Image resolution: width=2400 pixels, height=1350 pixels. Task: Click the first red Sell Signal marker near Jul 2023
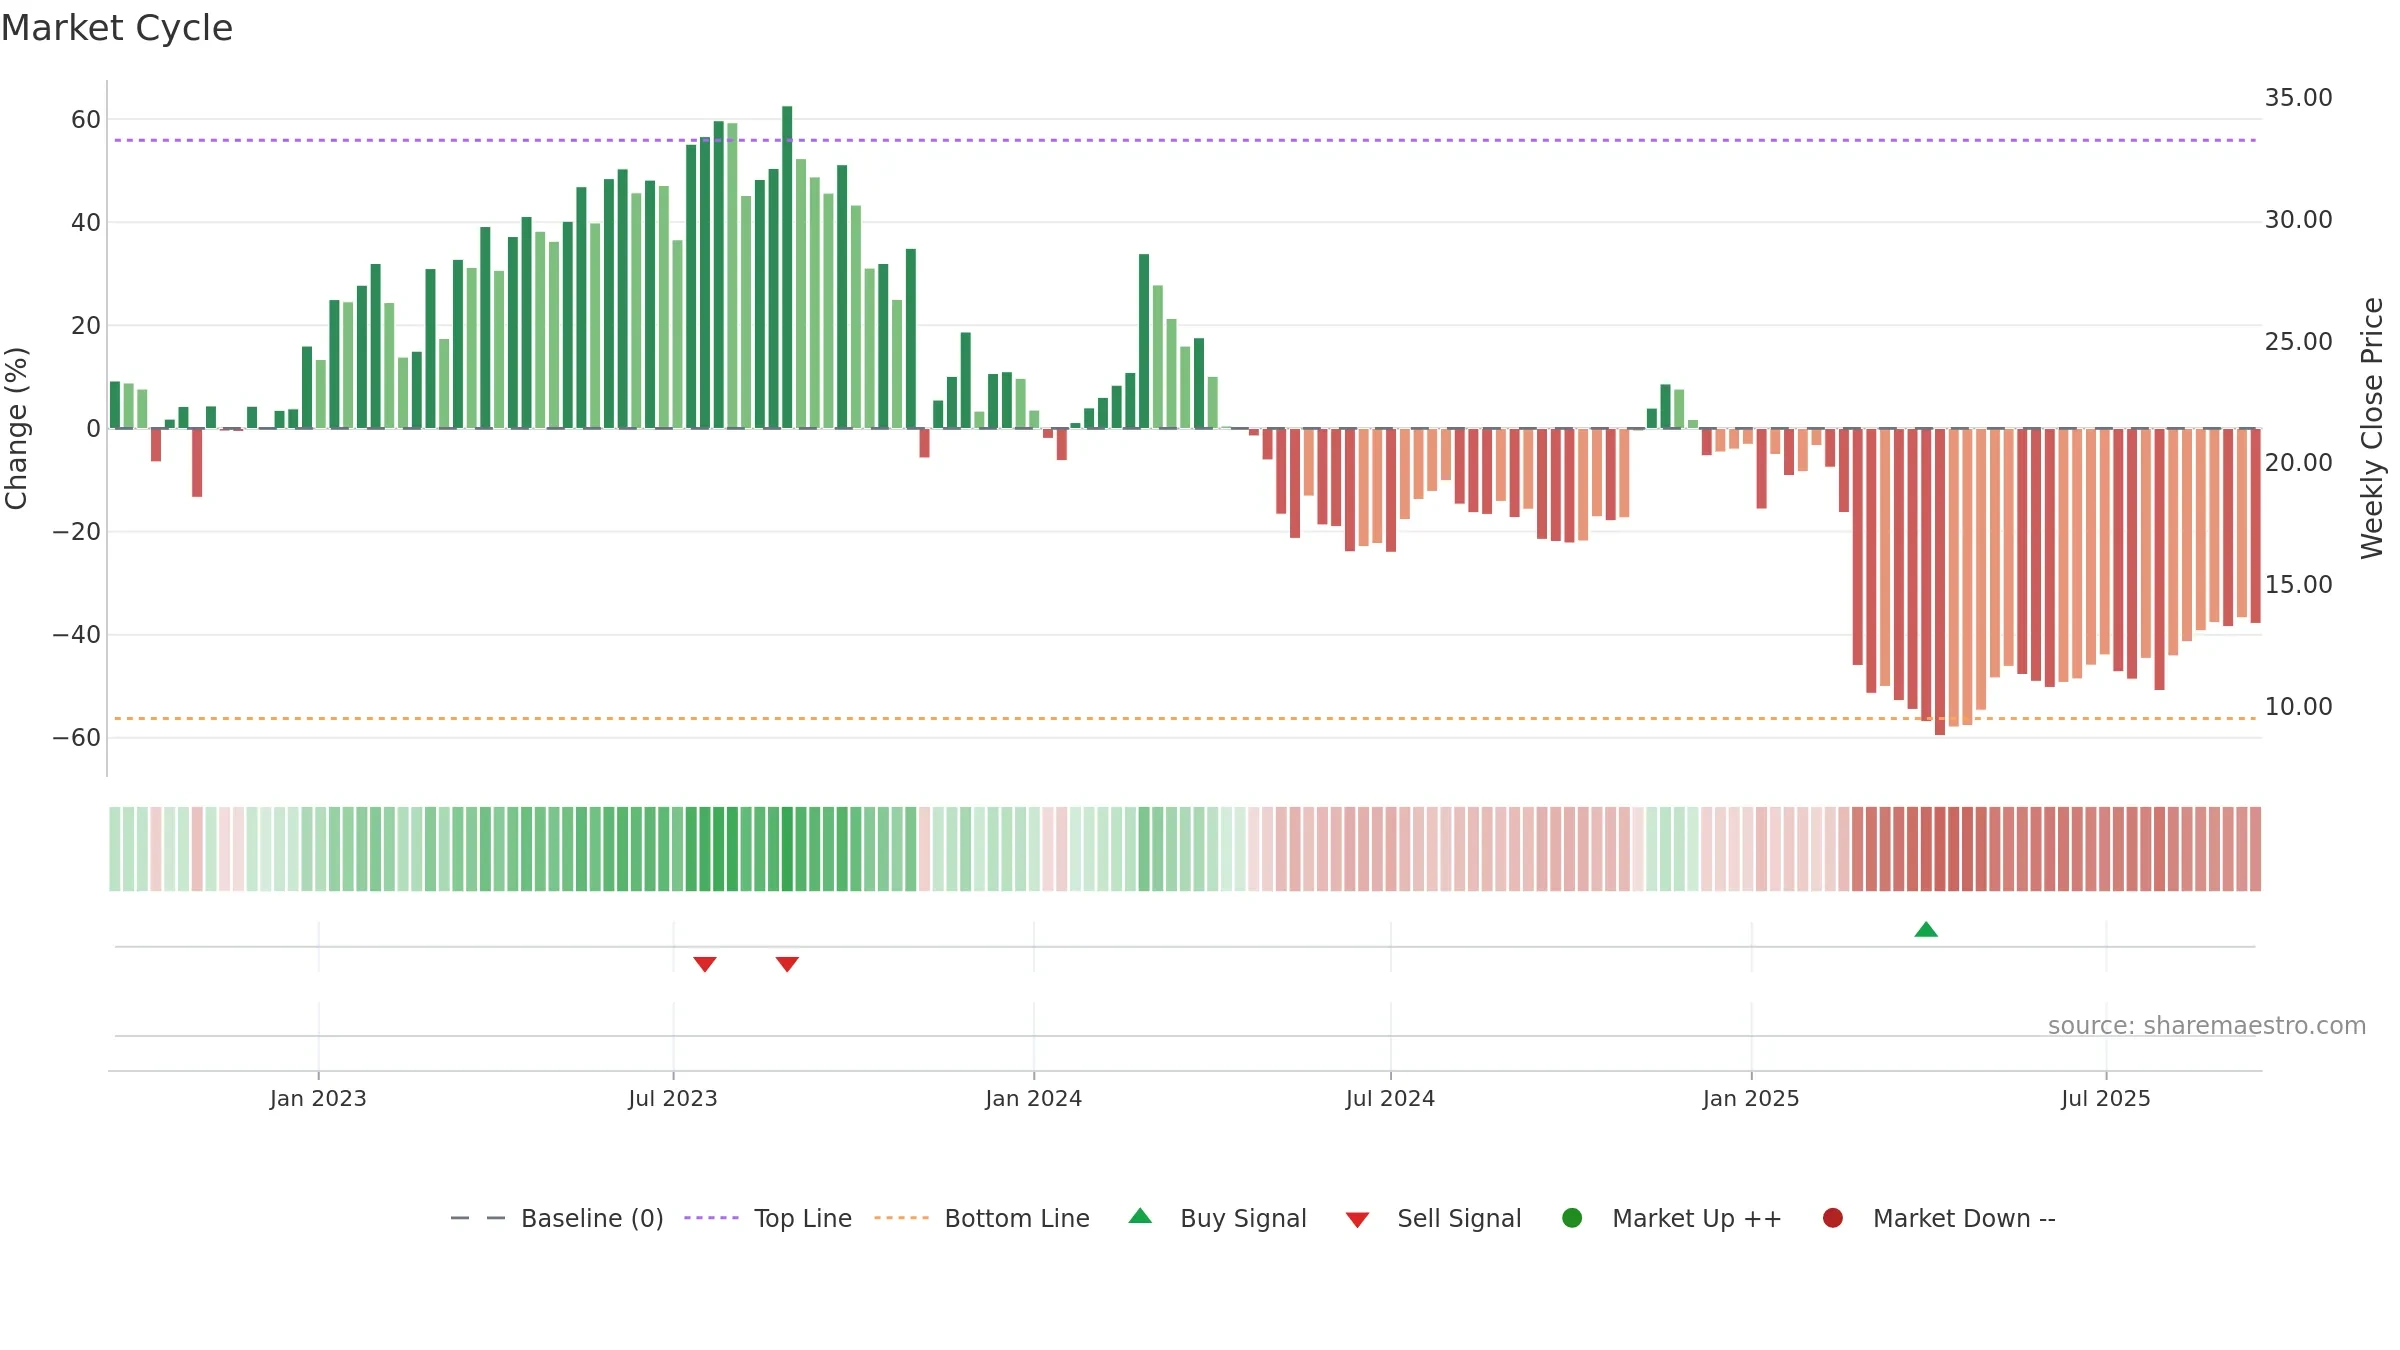(705, 964)
